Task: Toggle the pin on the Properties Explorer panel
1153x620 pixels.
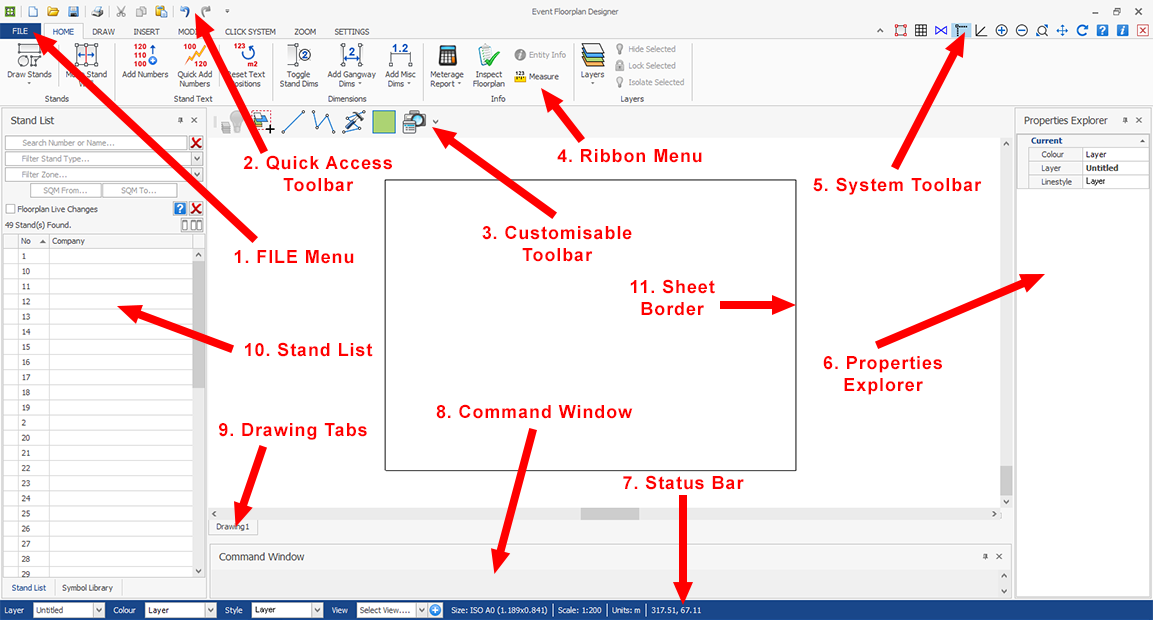Action: point(1124,120)
